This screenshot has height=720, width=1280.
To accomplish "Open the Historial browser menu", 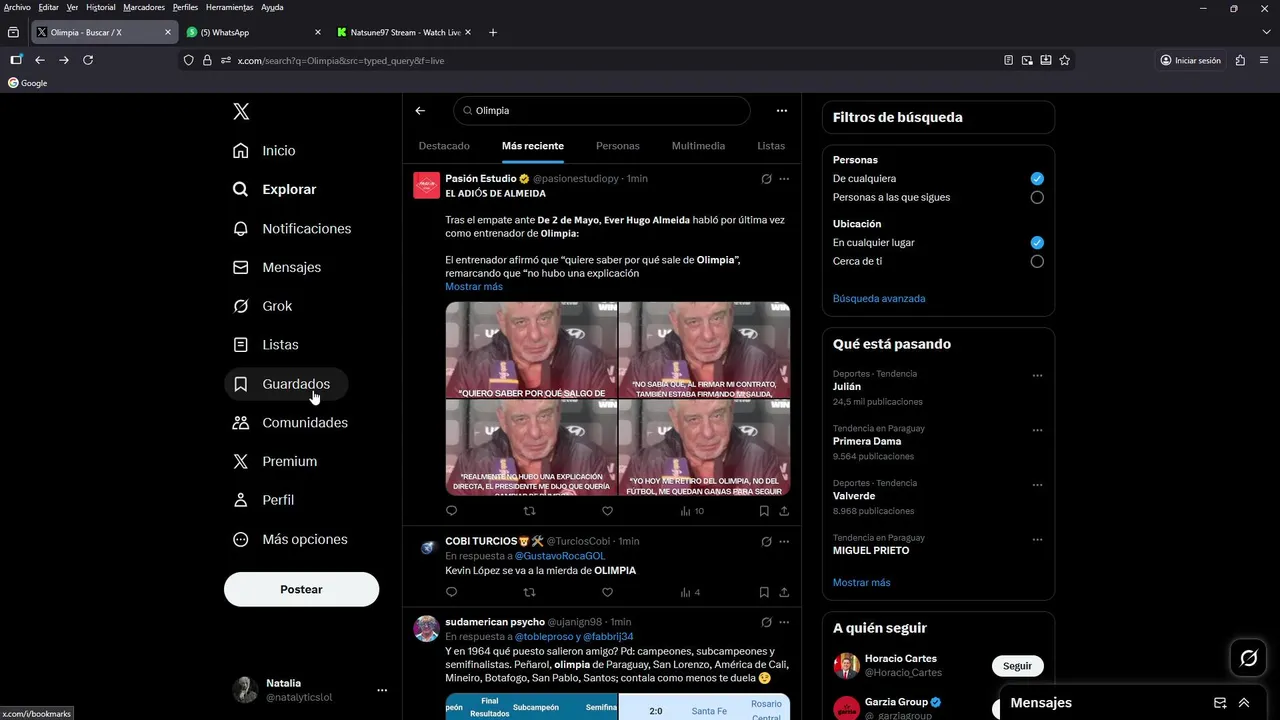I will [x=100, y=7].
